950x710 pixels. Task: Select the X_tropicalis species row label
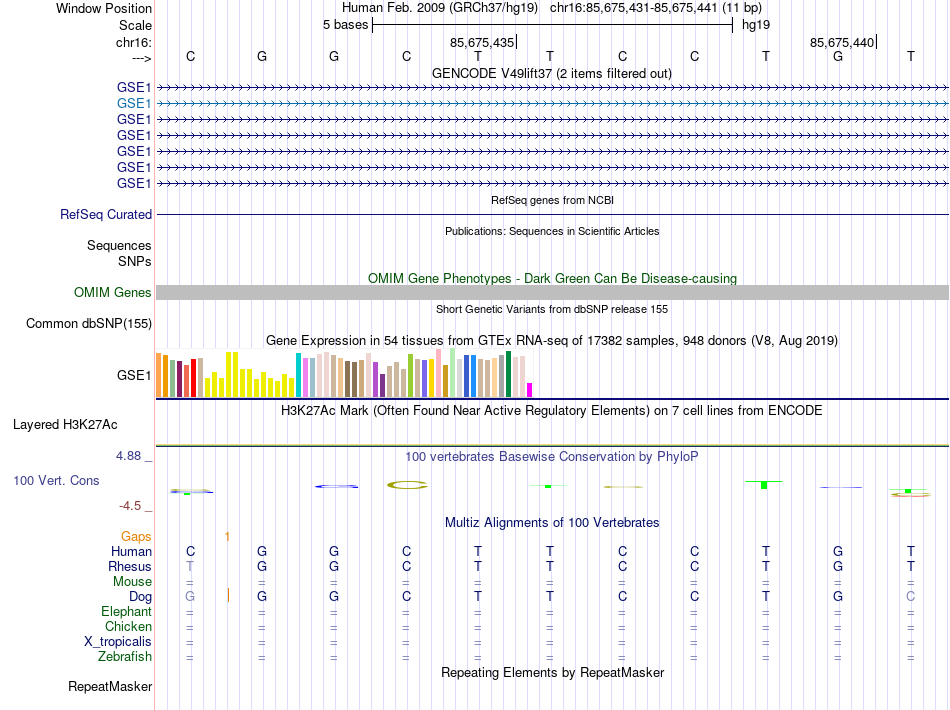118,642
